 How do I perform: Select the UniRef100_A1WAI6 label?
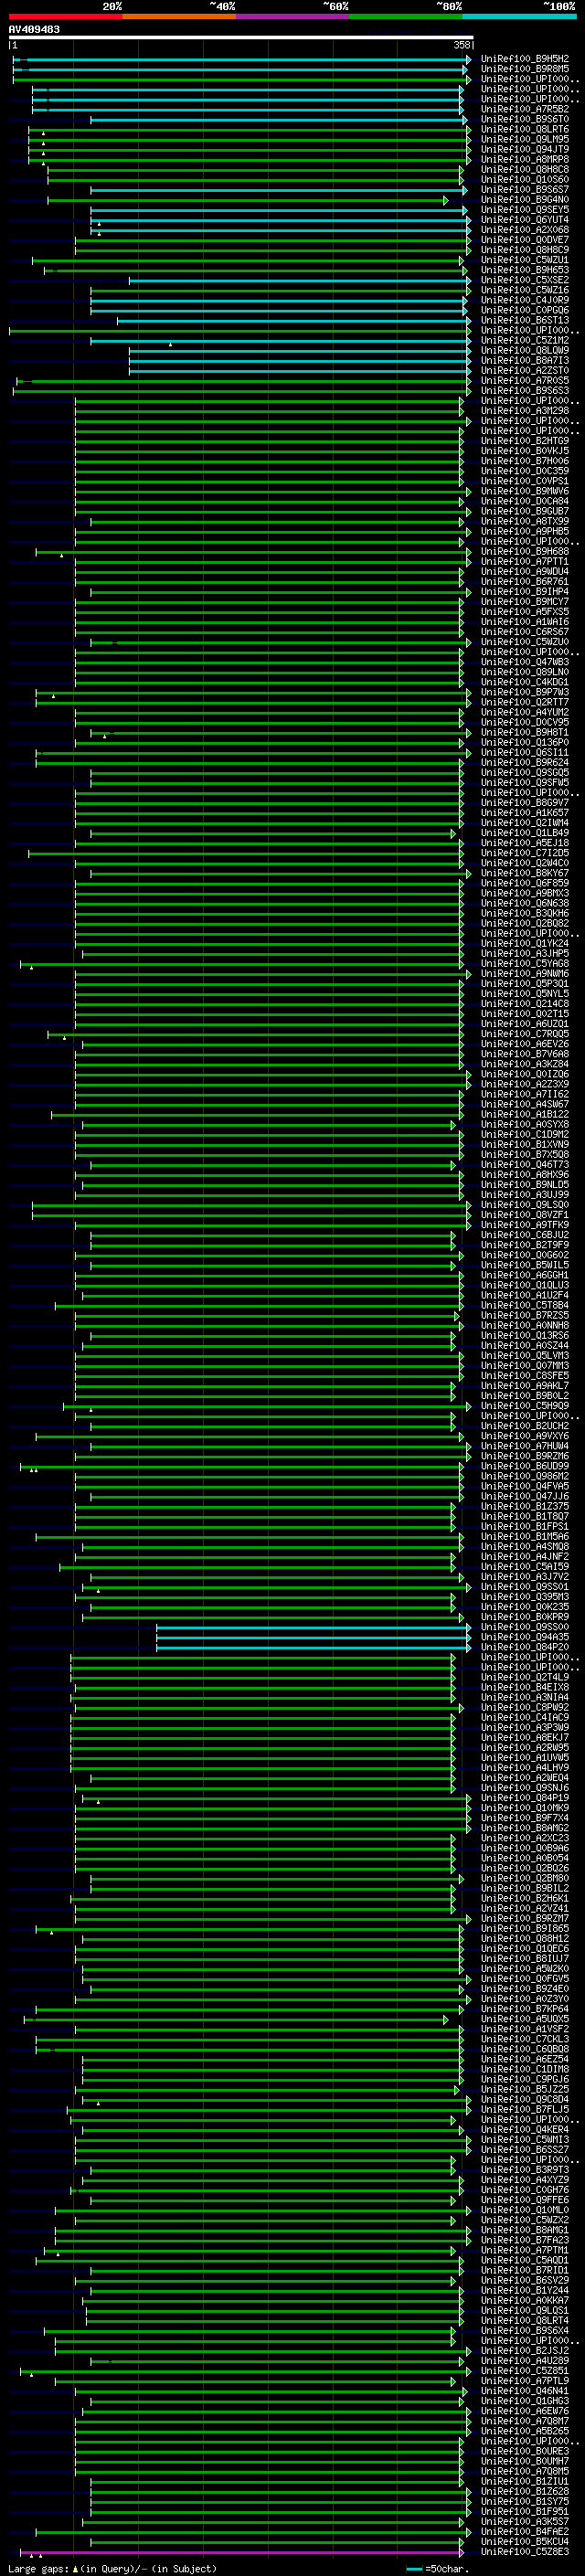(x=525, y=622)
